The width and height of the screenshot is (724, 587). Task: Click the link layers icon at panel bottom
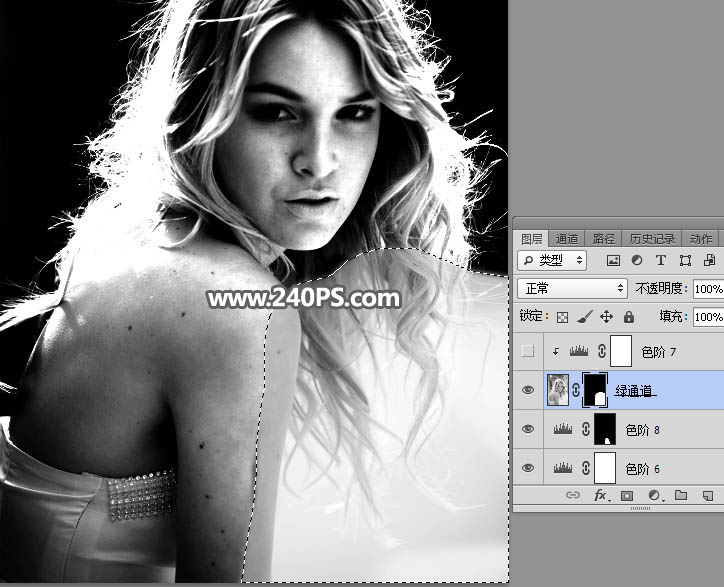tap(573, 496)
